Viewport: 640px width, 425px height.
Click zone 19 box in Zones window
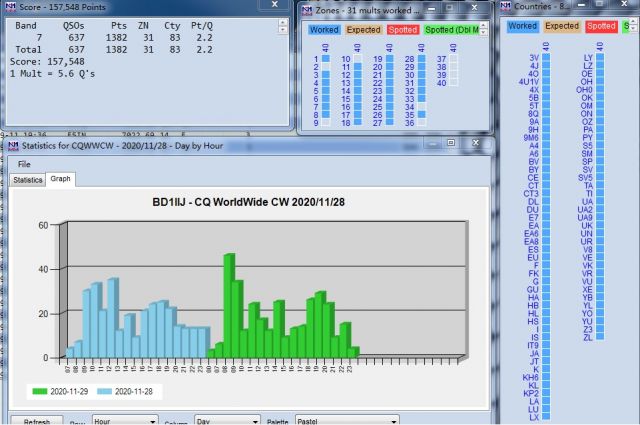pyautogui.click(x=389, y=58)
